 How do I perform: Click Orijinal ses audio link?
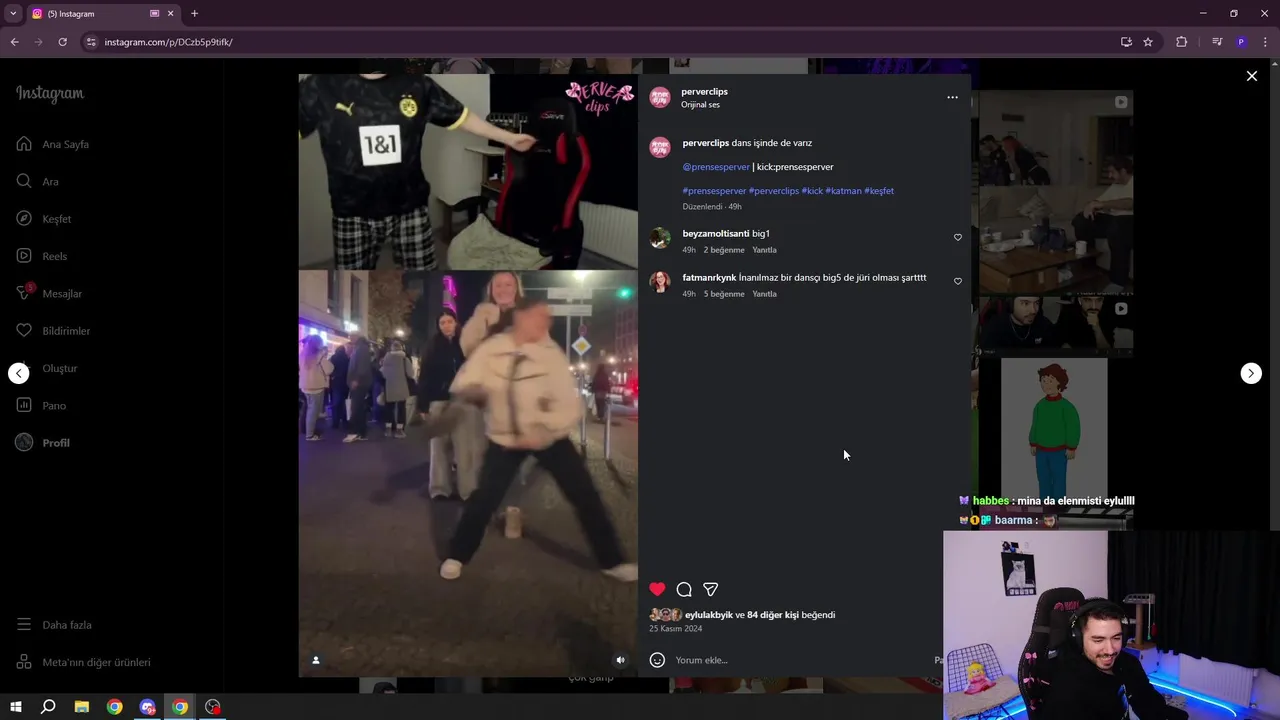(x=700, y=105)
